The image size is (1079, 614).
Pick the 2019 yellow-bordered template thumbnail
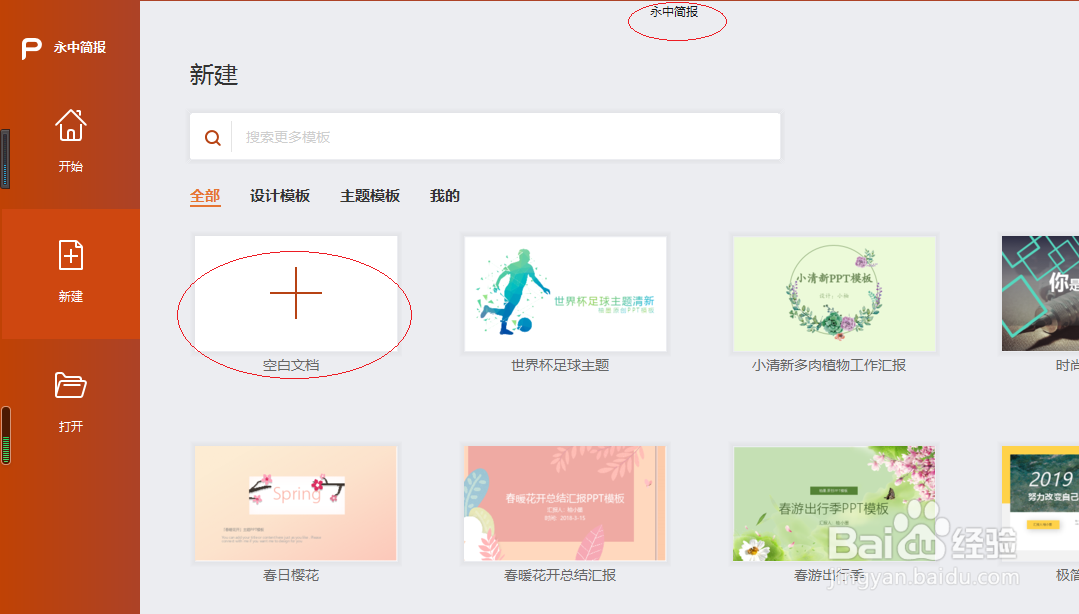coord(1040,503)
